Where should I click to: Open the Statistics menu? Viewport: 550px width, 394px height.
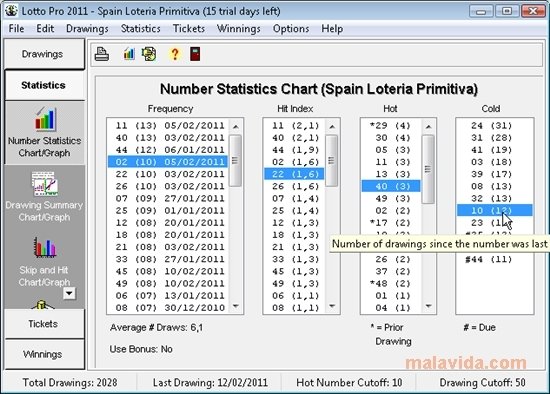[141, 29]
